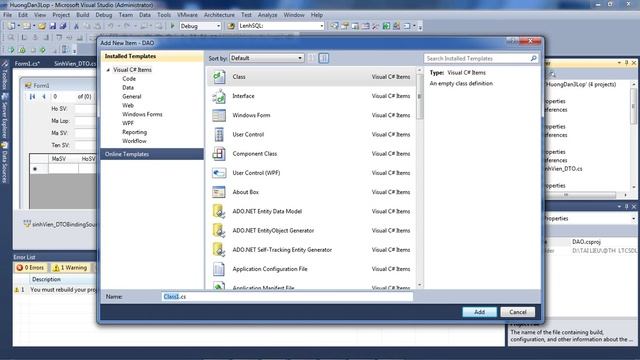The image size is (640, 360).
Task: Click the sinhVien_DTOBindingSource component icon
Action: pyautogui.click(x=27, y=224)
